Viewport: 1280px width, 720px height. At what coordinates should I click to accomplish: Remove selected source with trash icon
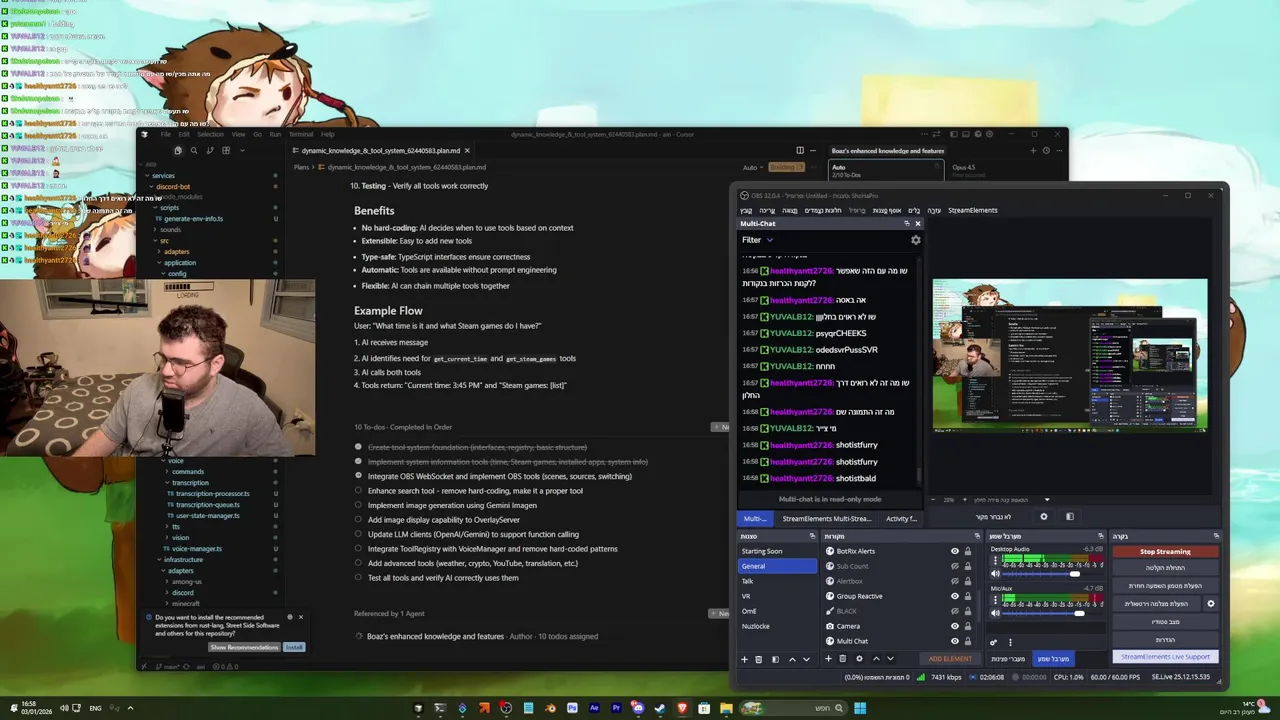(843, 659)
